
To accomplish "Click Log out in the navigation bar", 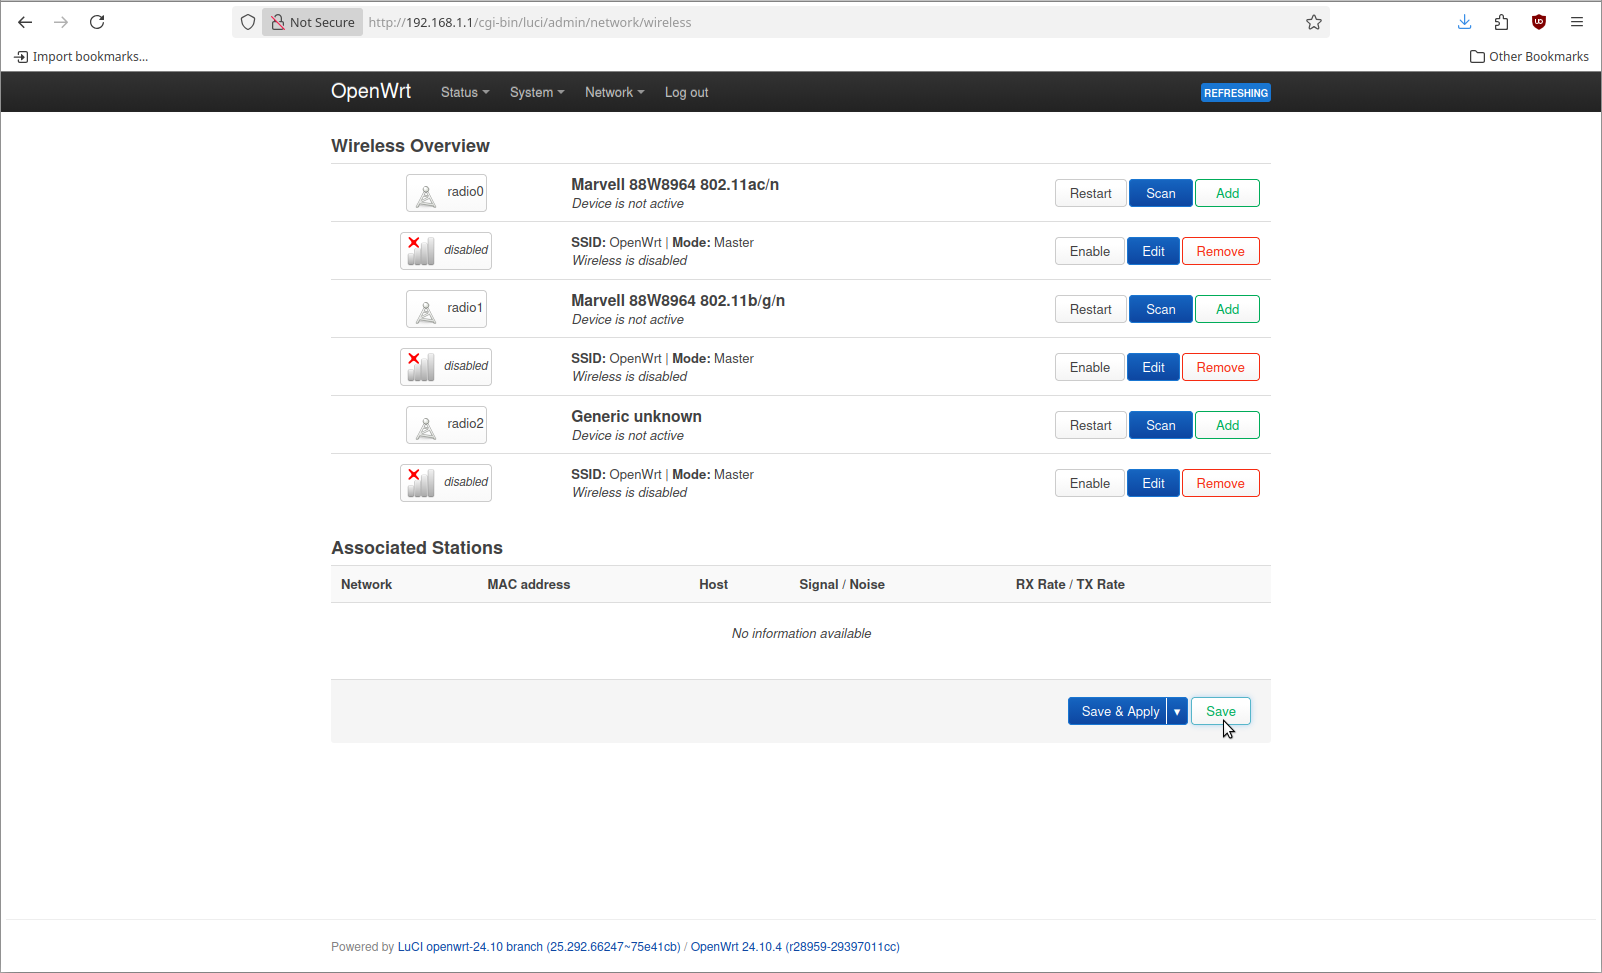I will [686, 93].
